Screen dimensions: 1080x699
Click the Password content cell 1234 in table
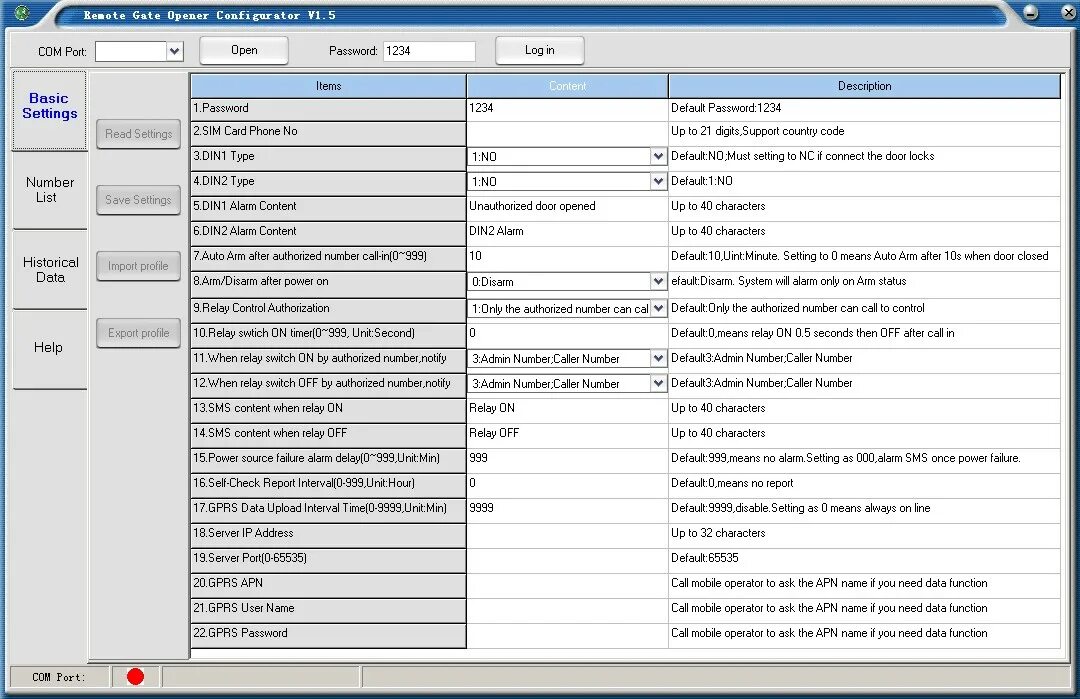(567, 109)
